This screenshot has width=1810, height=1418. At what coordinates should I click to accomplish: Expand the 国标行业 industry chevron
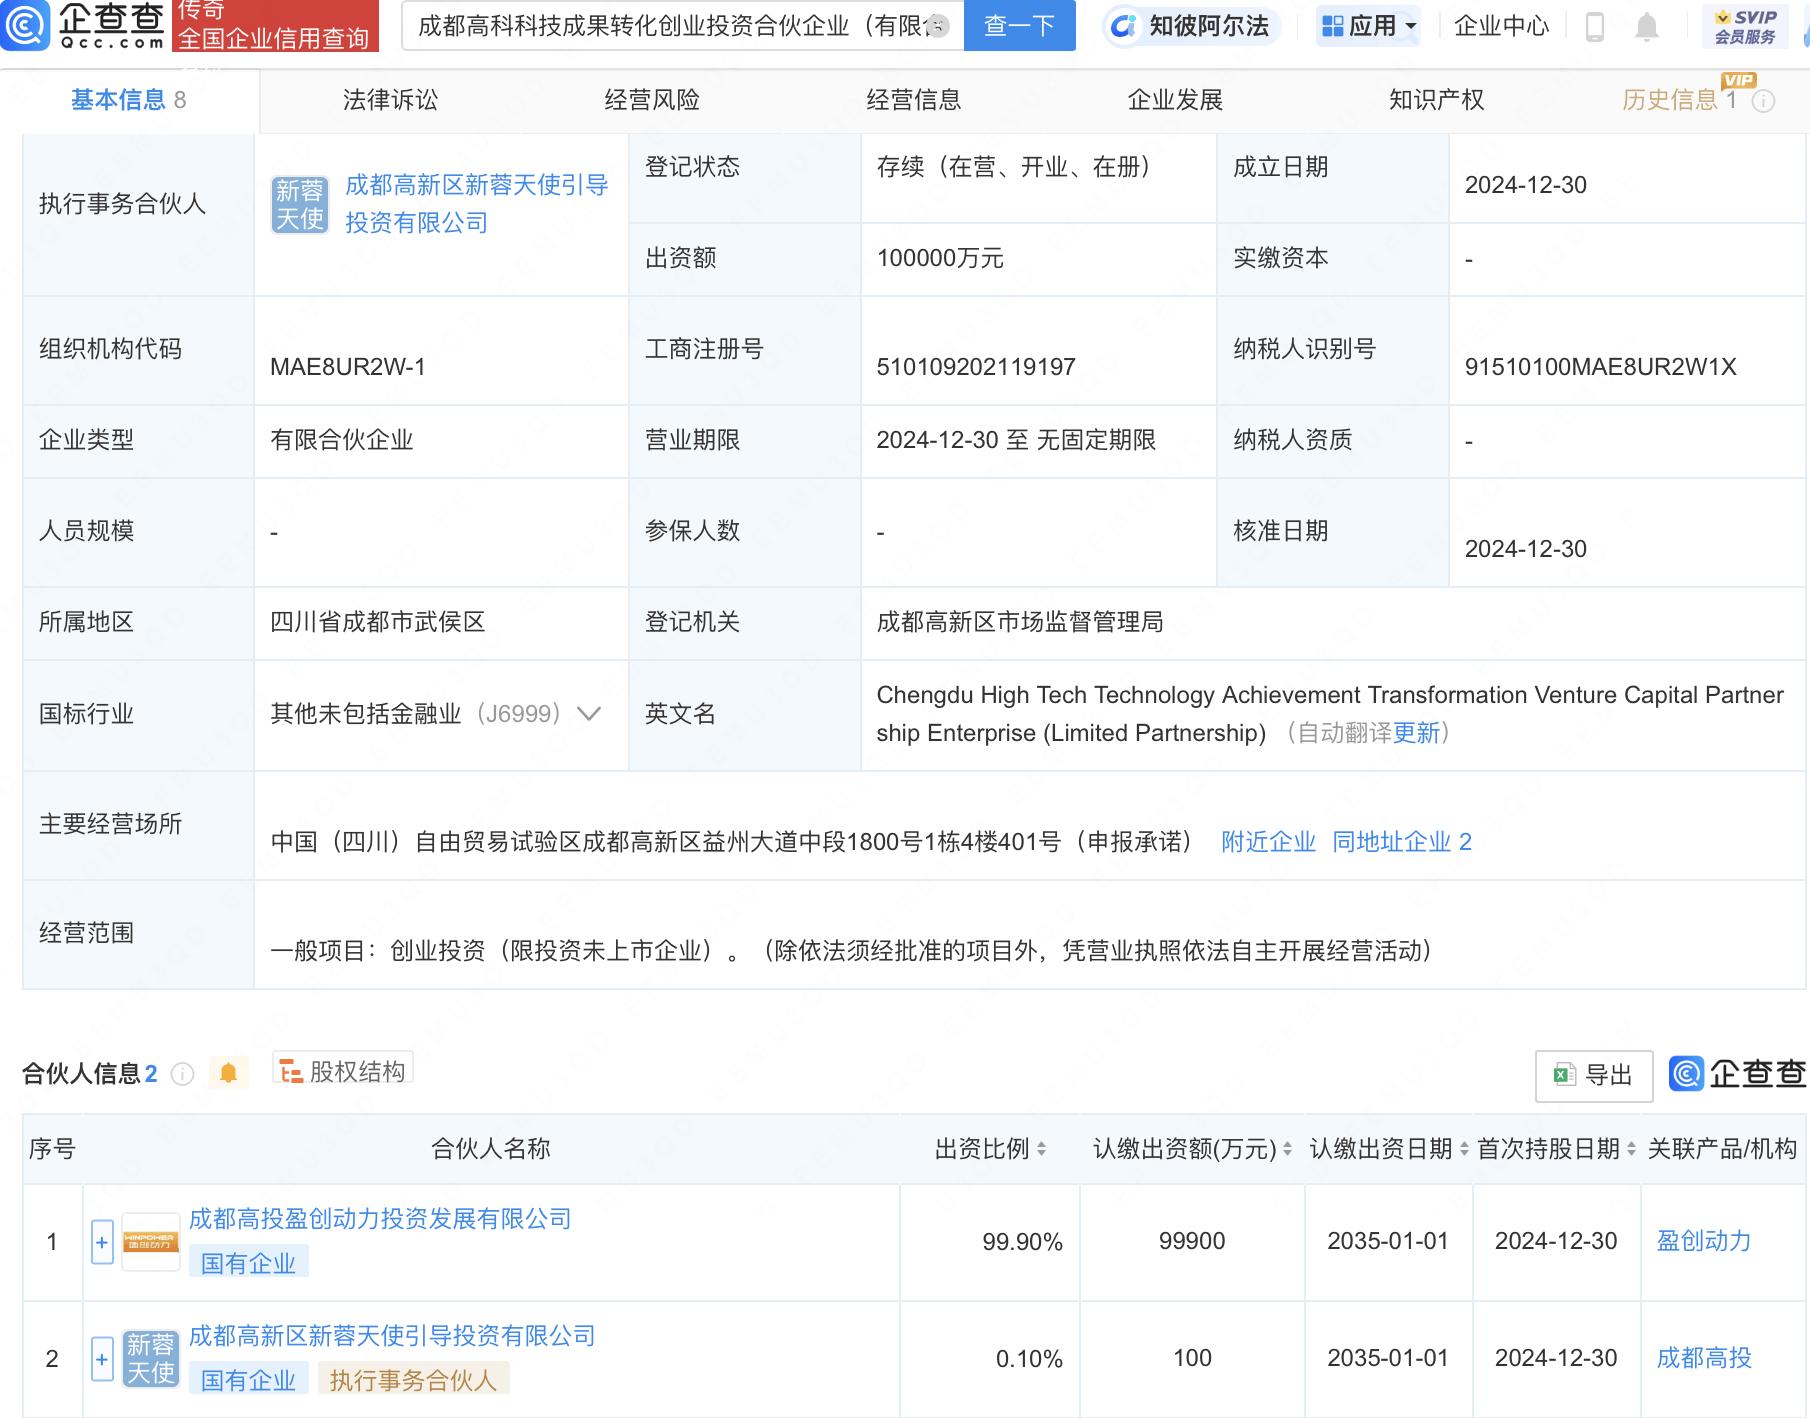click(589, 714)
